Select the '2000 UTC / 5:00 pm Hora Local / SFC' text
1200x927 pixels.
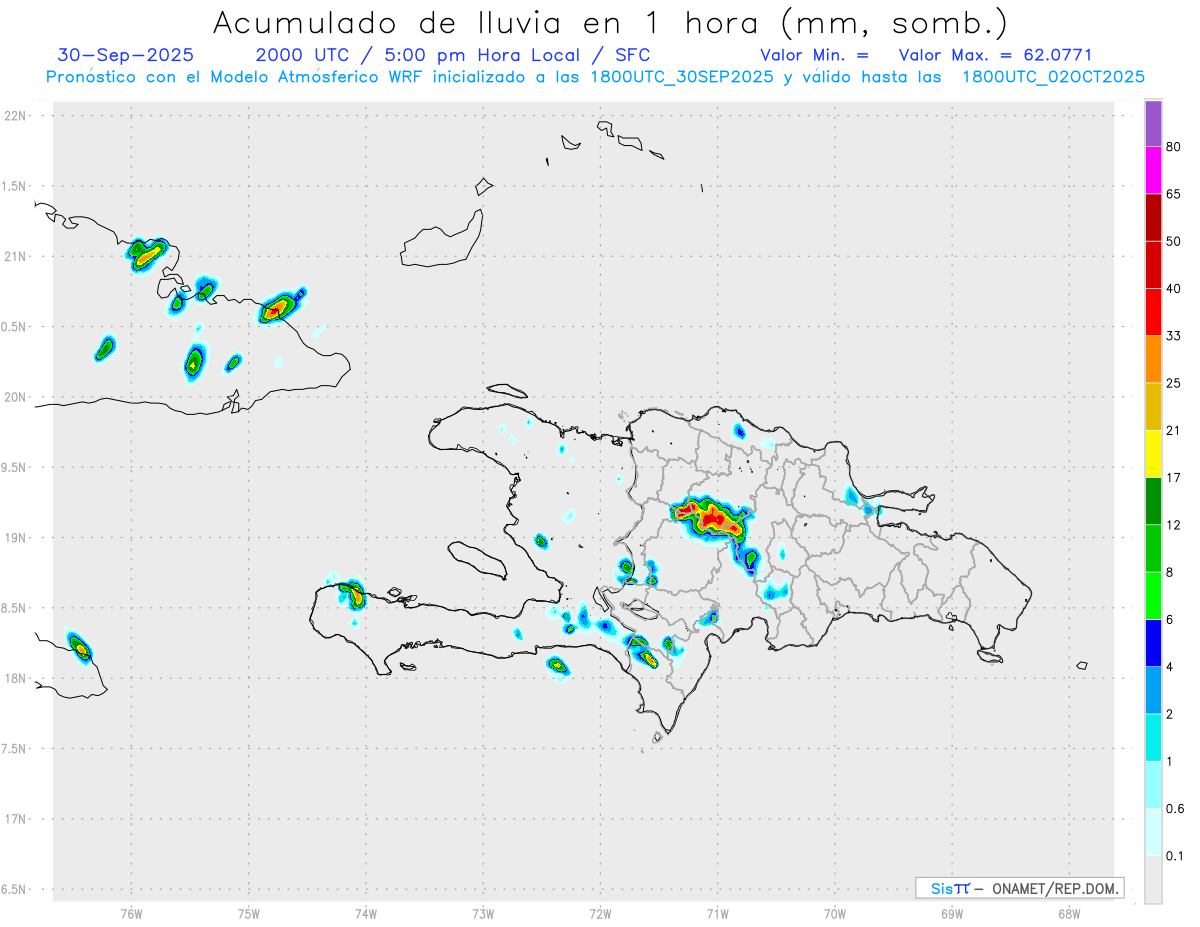(x=453, y=55)
